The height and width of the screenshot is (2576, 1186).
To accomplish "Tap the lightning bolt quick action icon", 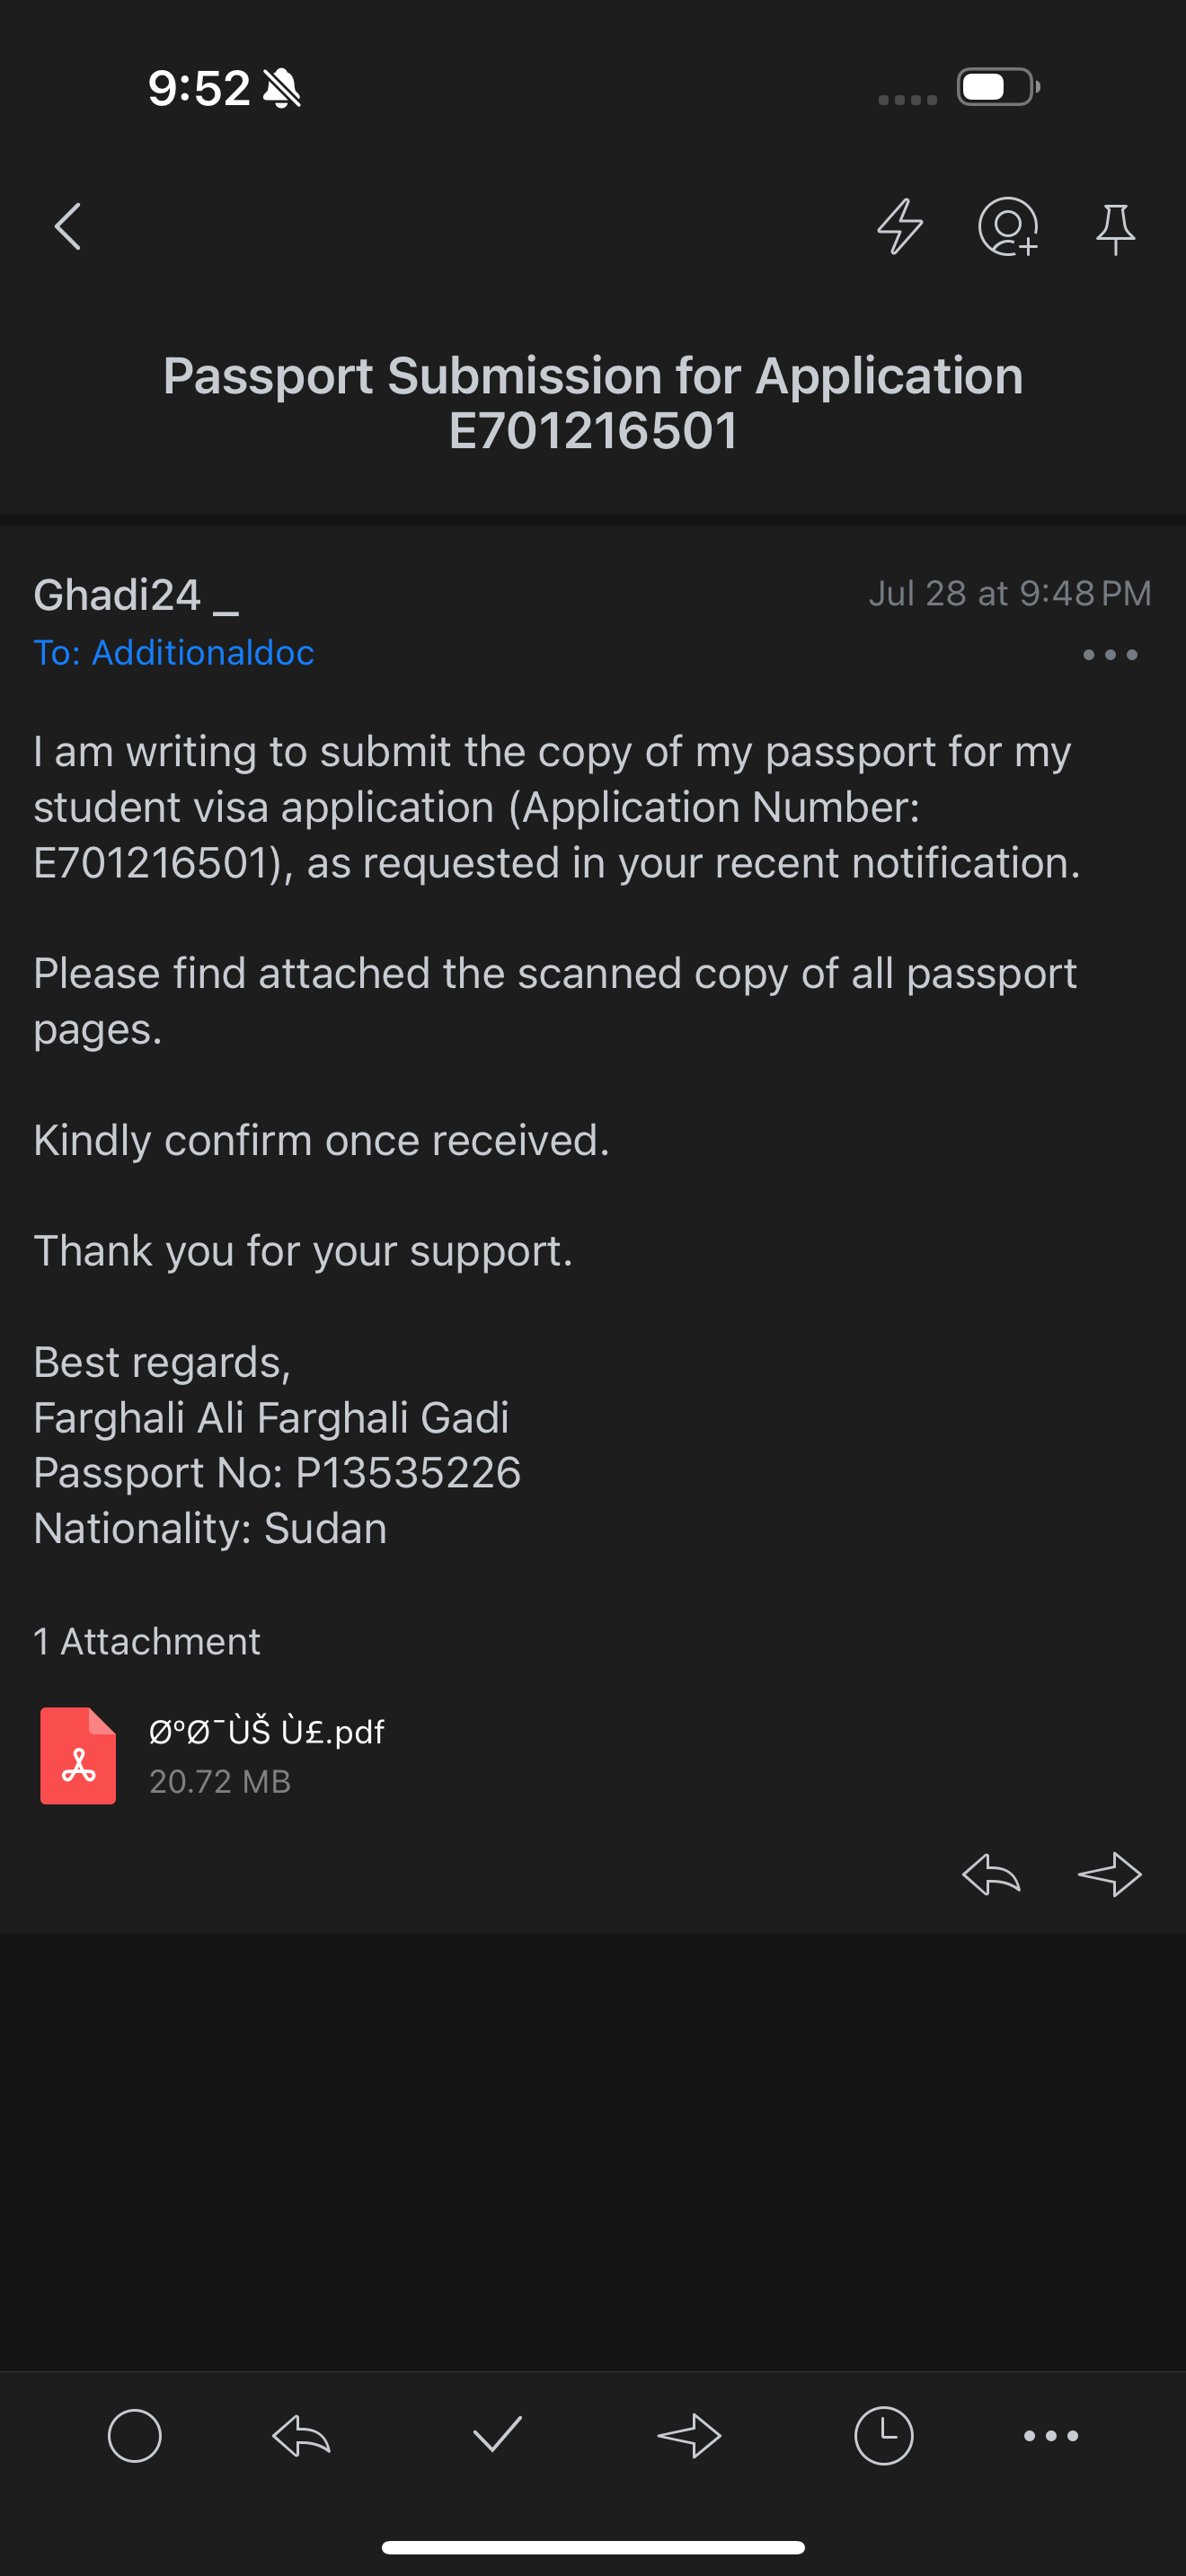I will tap(900, 227).
